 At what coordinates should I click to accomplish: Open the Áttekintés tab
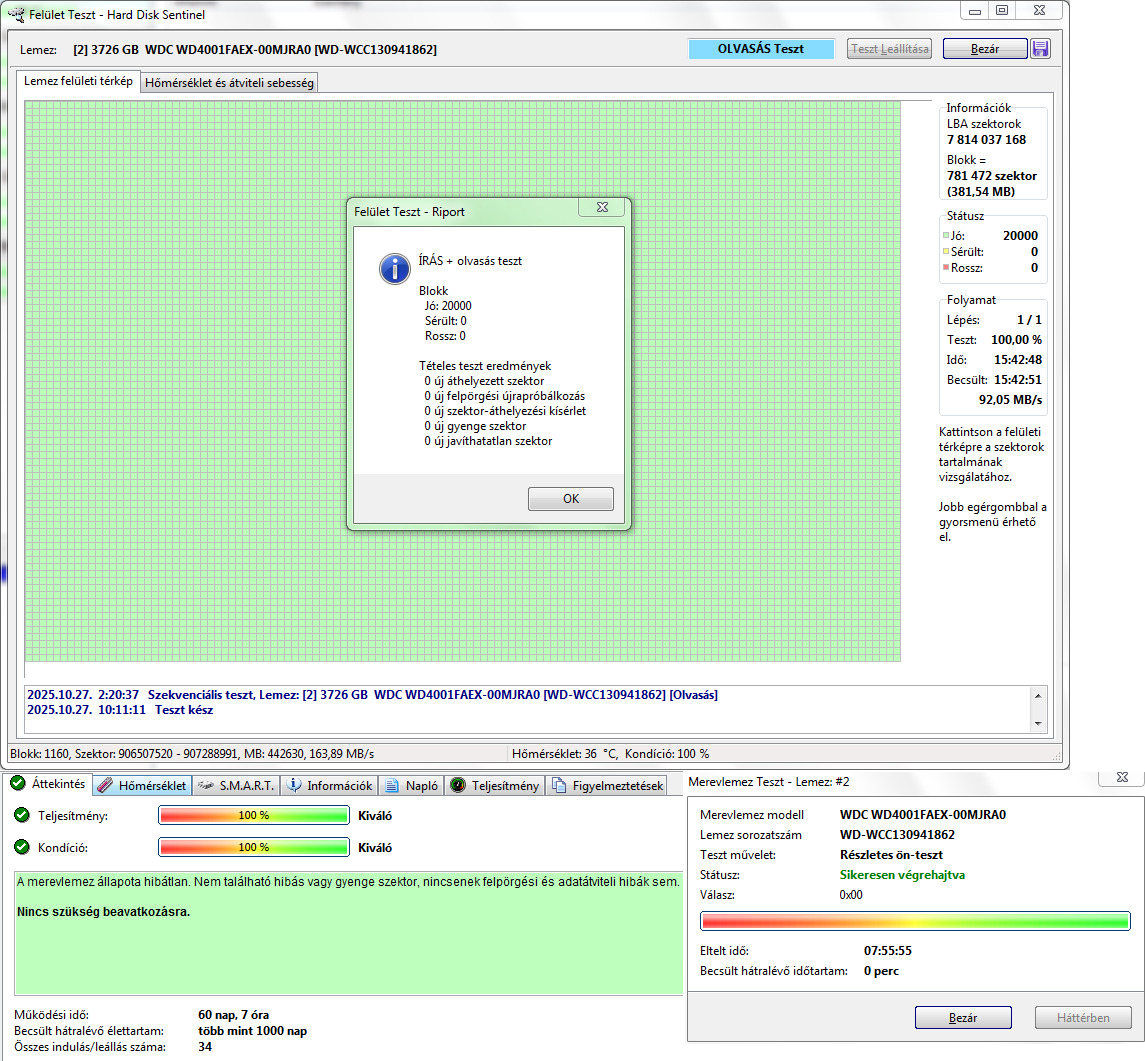tap(48, 784)
